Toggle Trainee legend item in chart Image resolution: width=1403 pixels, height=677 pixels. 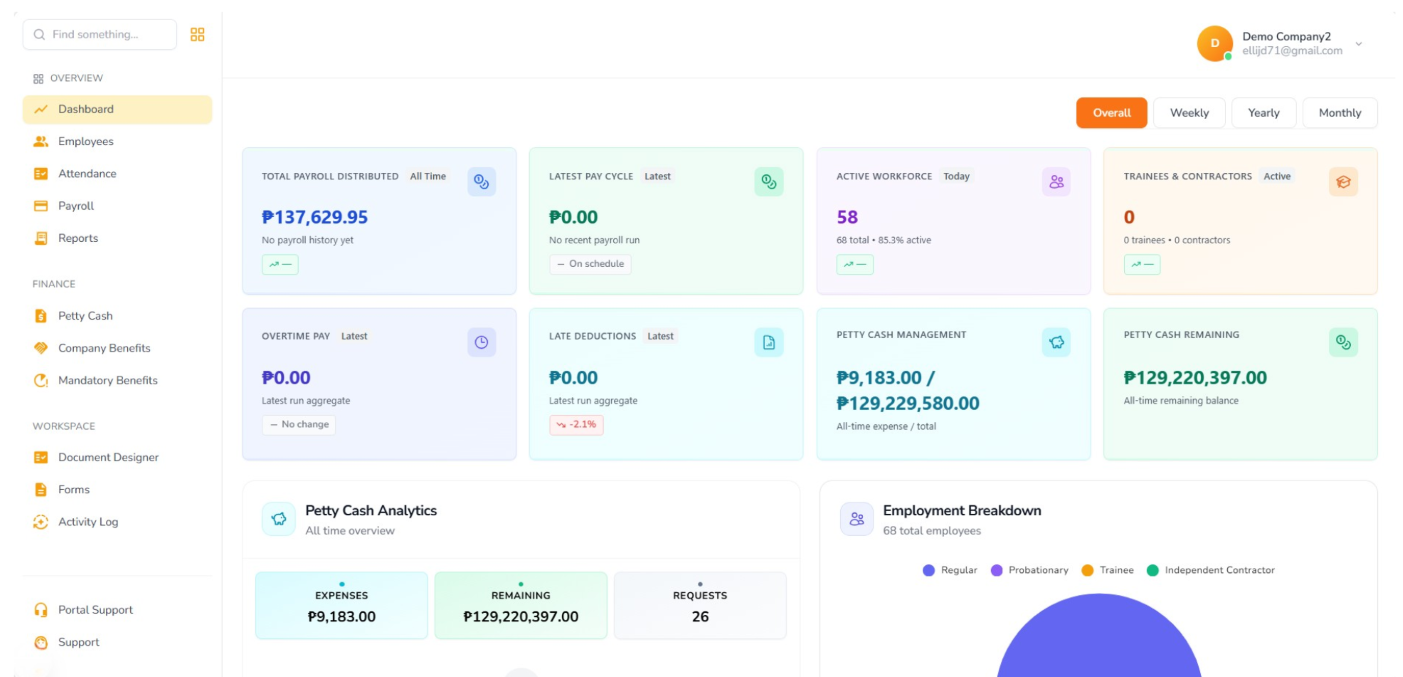click(1107, 570)
